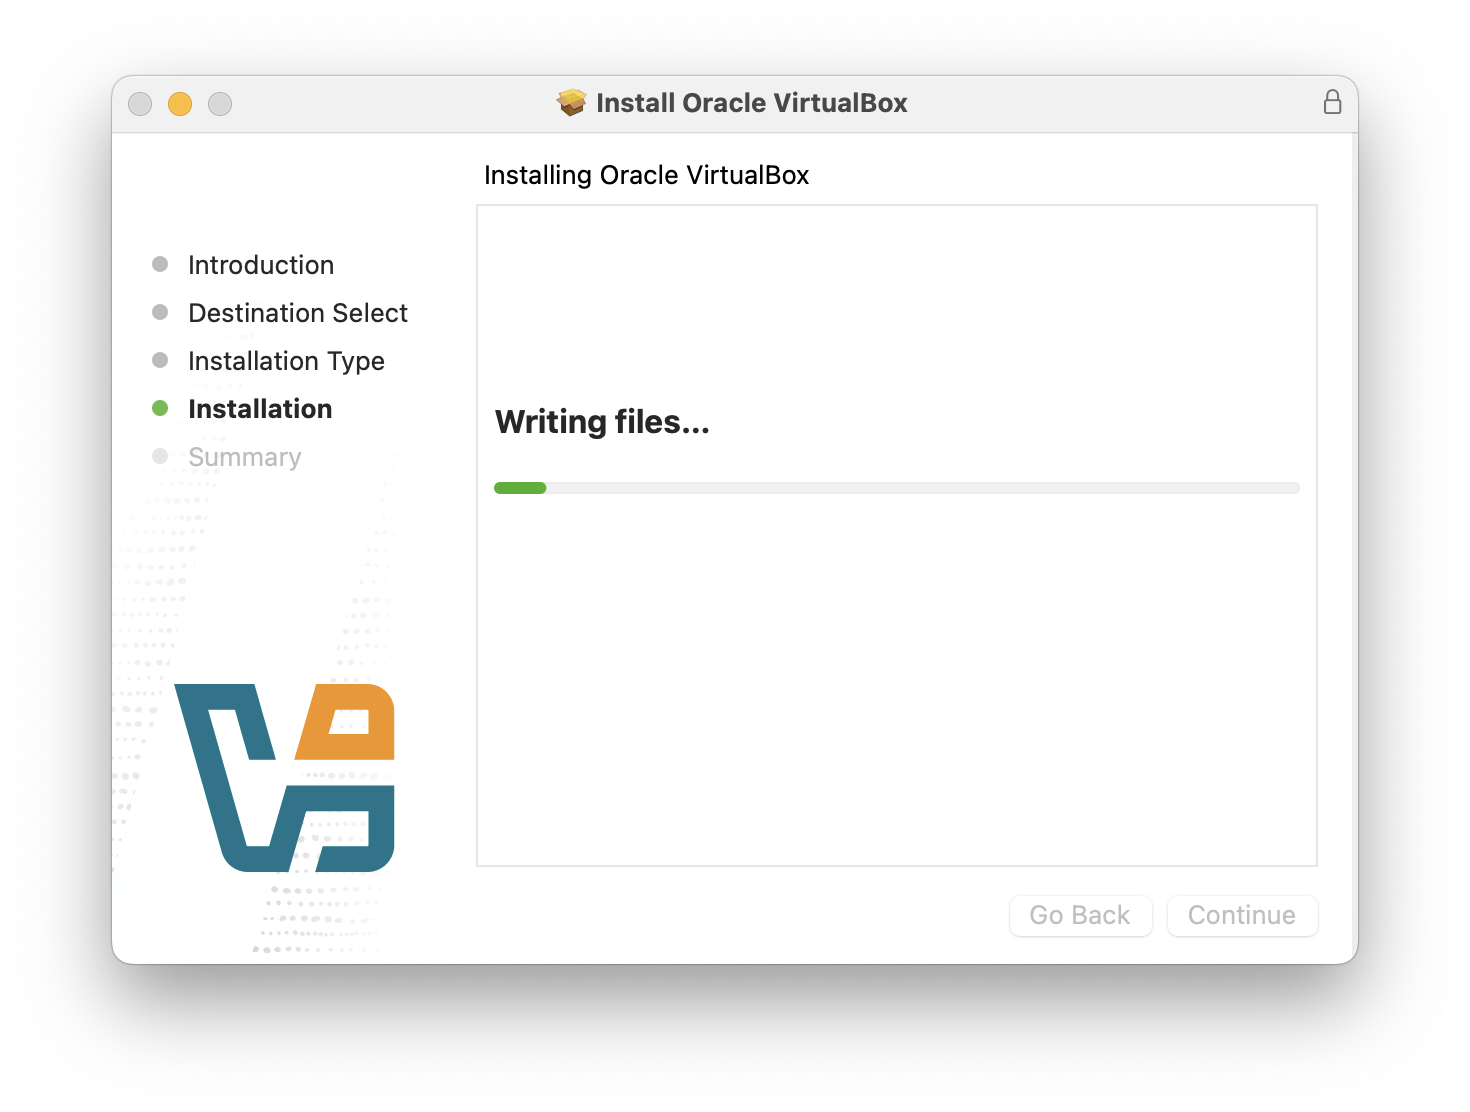Viewport: 1470px width, 1112px height.
Task: Click the Install Oracle VirtualBox window title
Action: [752, 103]
